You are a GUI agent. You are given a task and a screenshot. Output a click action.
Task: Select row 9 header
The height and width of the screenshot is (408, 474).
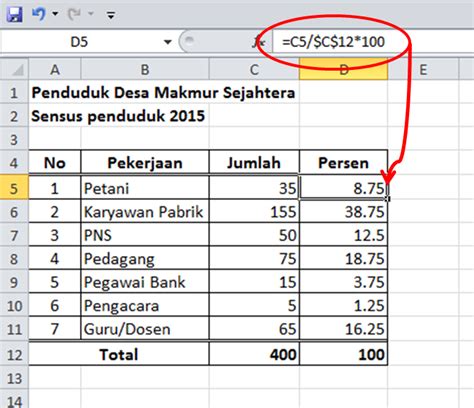pyautogui.click(x=14, y=282)
